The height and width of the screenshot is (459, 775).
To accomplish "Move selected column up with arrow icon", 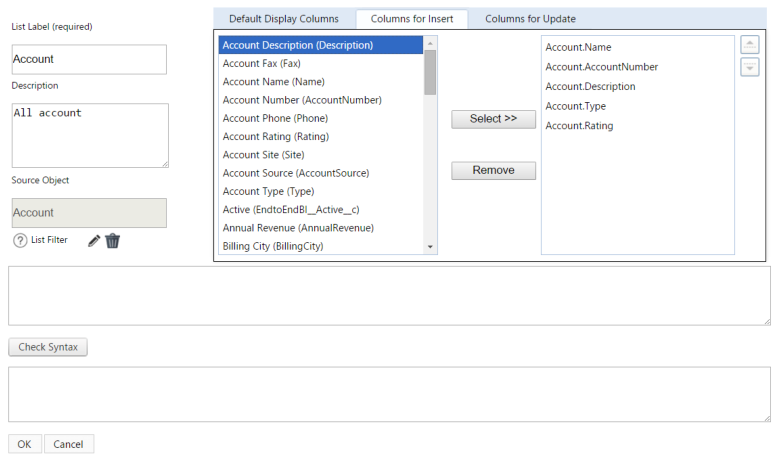I will coord(749,45).
